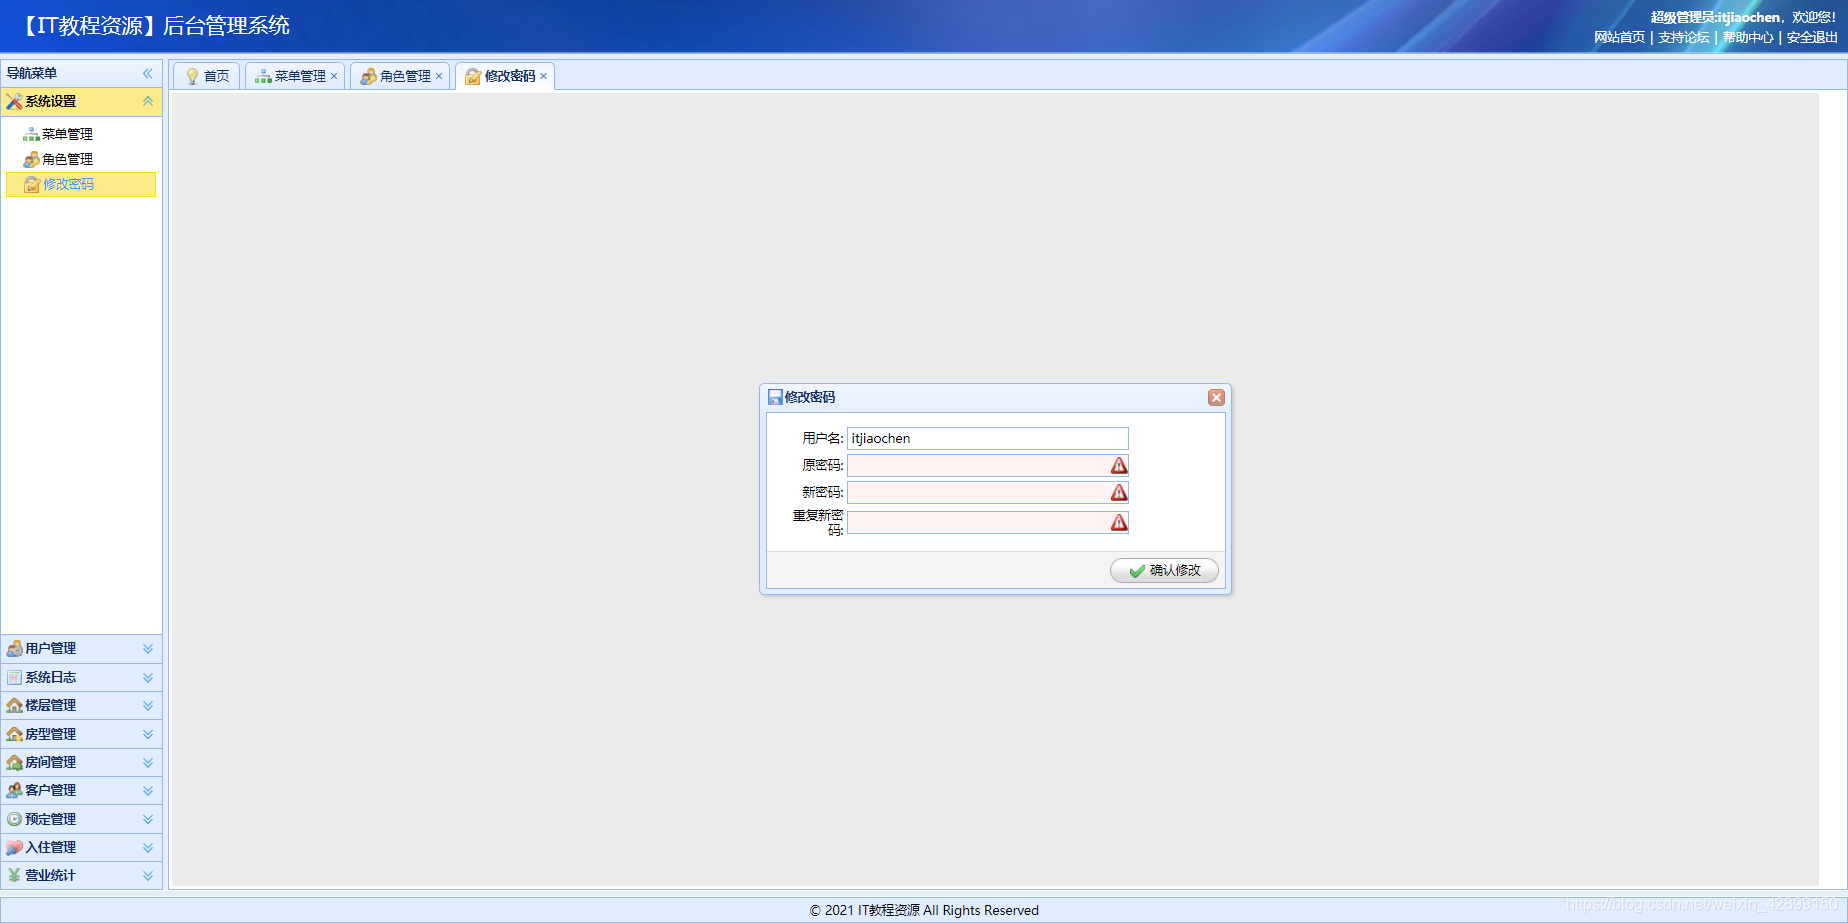The width and height of the screenshot is (1848, 923).
Task: Click the 系统日志 log icon
Action: [14, 677]
